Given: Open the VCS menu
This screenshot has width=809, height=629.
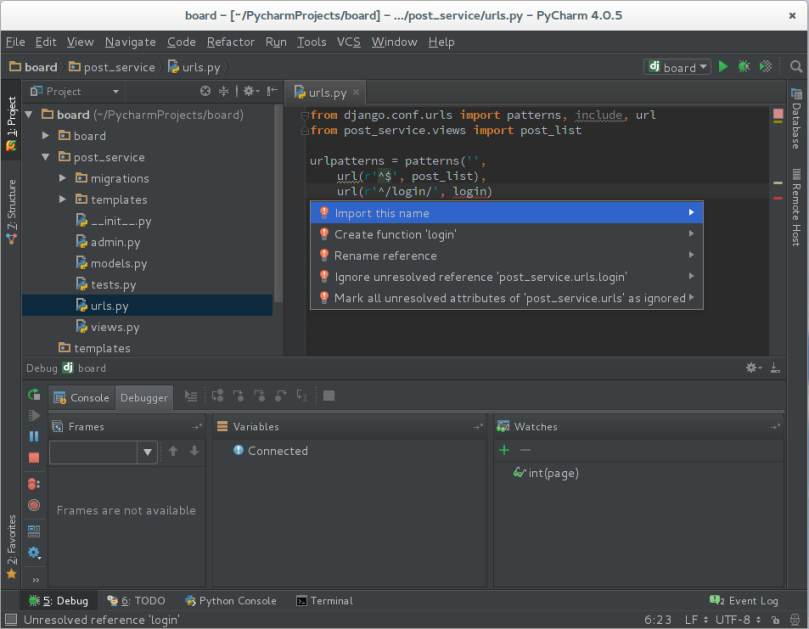Looking at the screenshot, I should (x=348, y=42).
